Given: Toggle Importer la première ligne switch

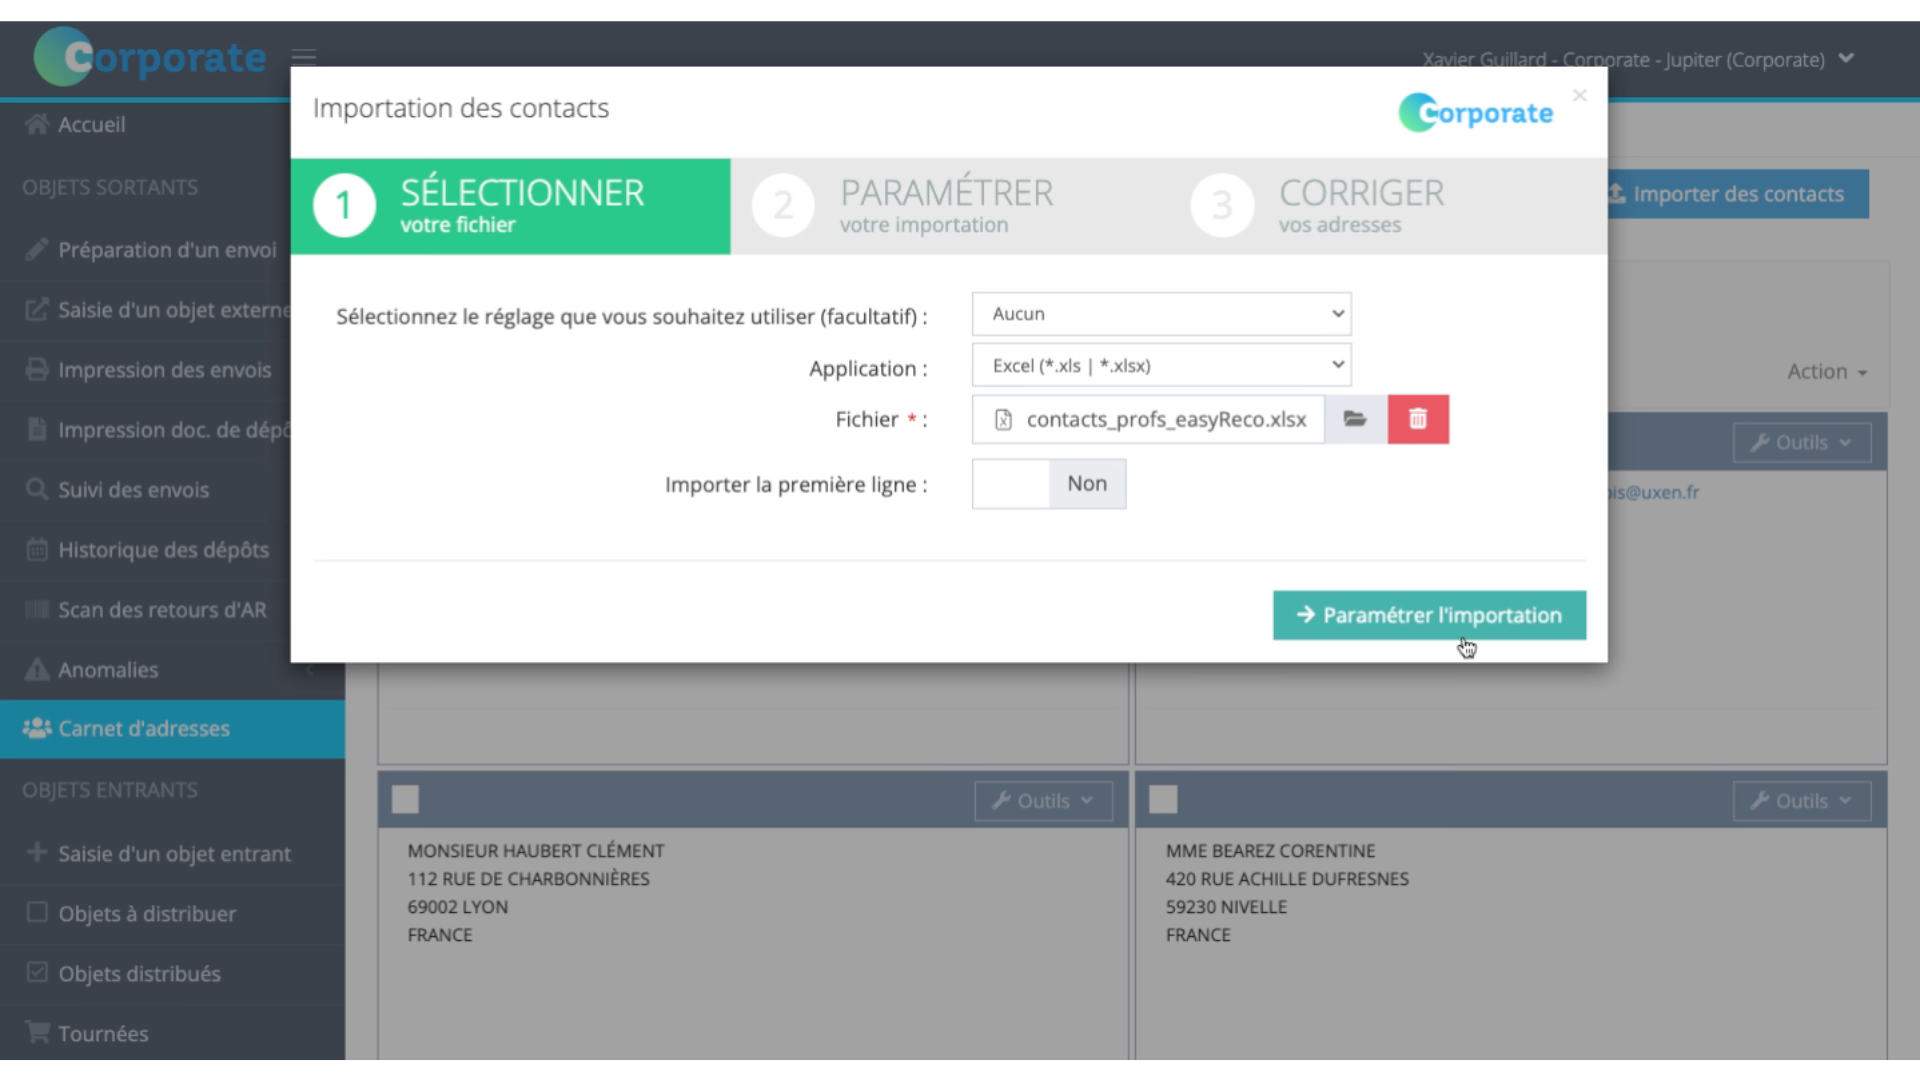Looking at the screenshot, I should pyautogui.click(x=1049, y=484).
